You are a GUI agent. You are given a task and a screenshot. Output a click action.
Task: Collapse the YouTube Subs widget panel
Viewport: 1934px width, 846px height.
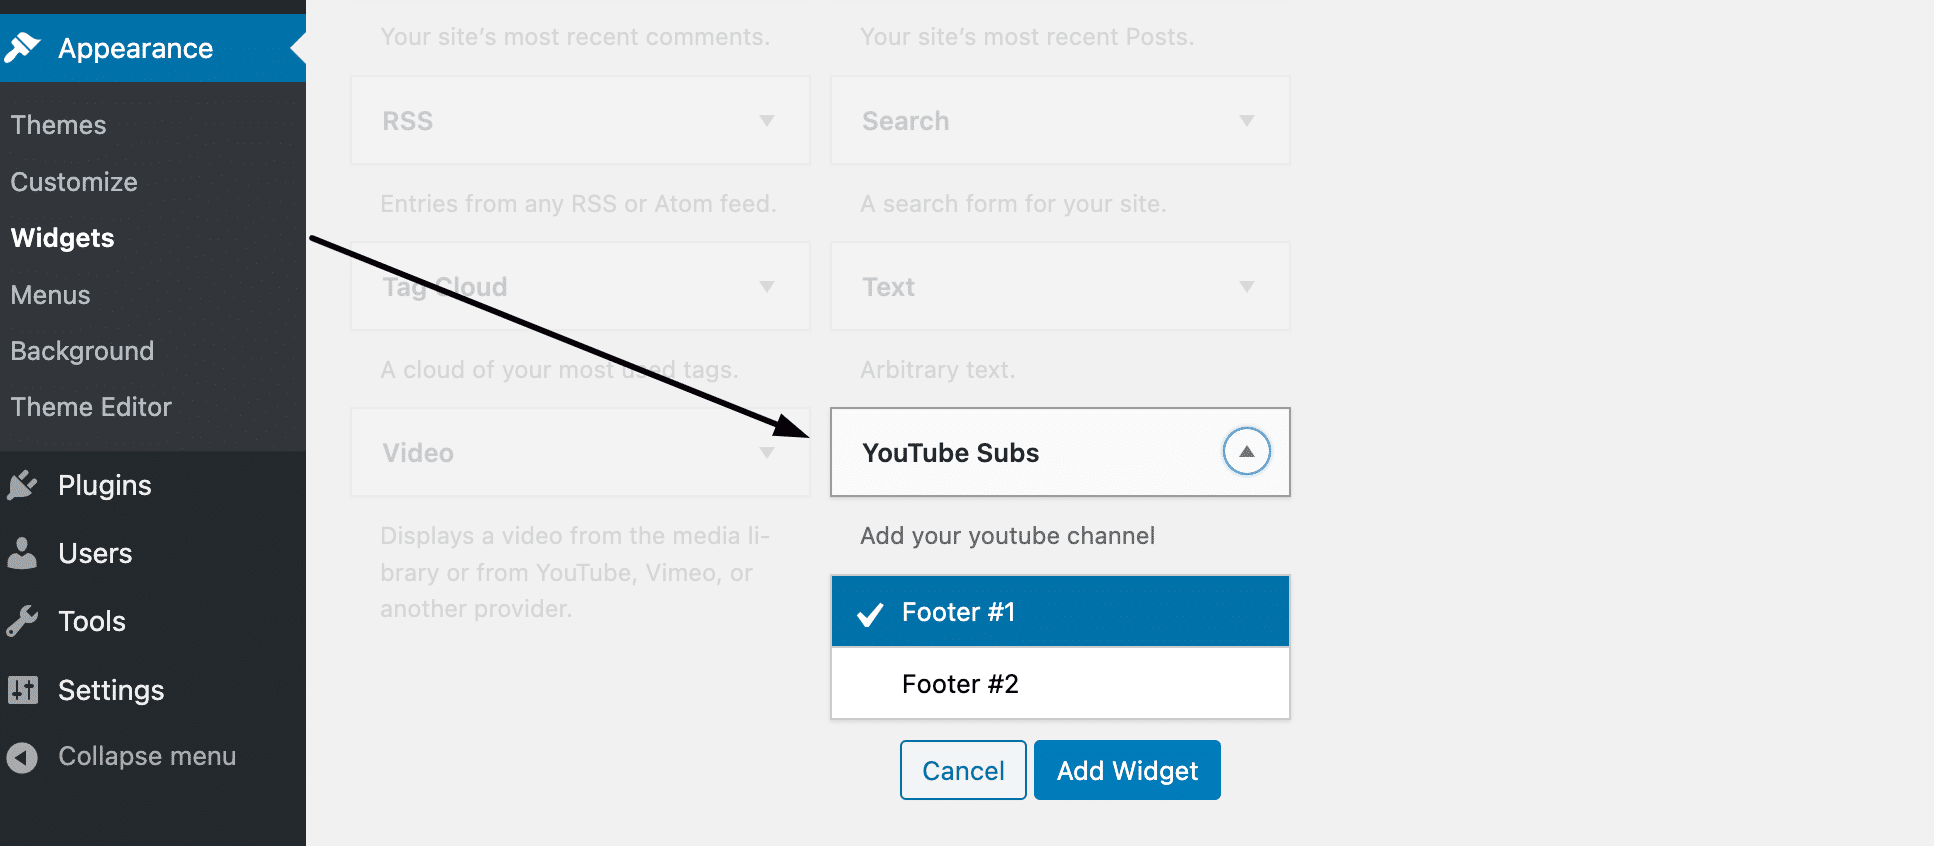click(1246, 452)
